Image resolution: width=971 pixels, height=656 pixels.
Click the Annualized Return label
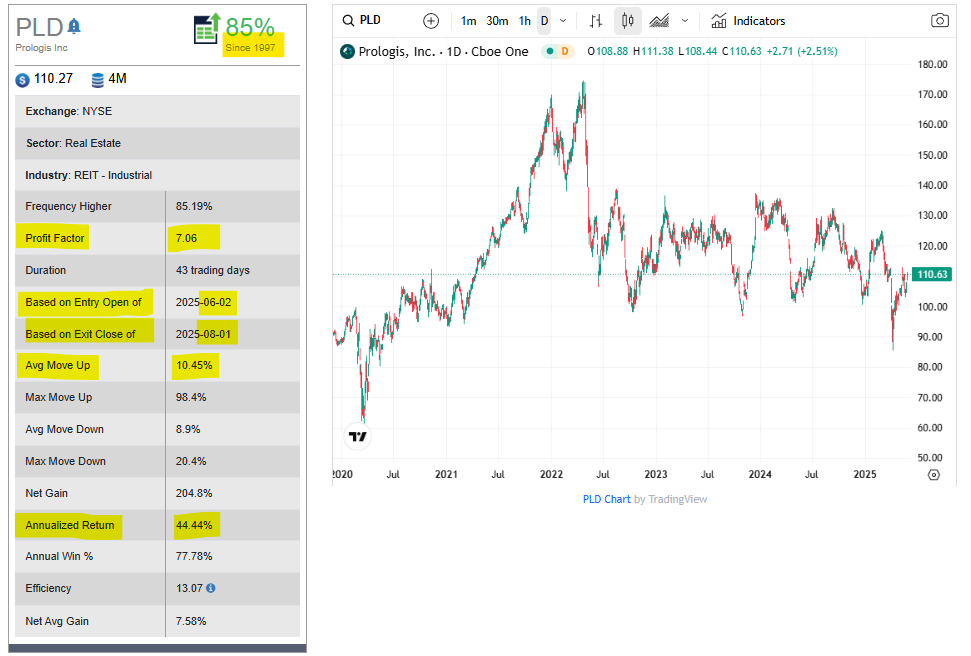click(69, 525)
